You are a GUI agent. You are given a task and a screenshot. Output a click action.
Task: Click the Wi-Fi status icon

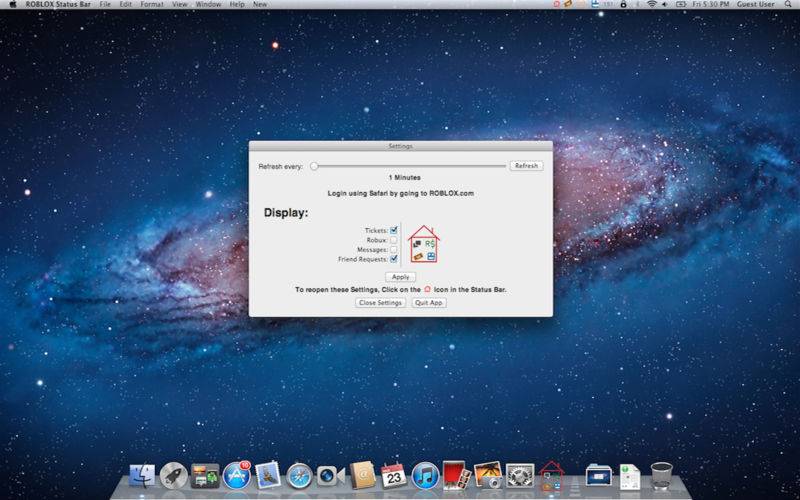(x=652, y=4)
